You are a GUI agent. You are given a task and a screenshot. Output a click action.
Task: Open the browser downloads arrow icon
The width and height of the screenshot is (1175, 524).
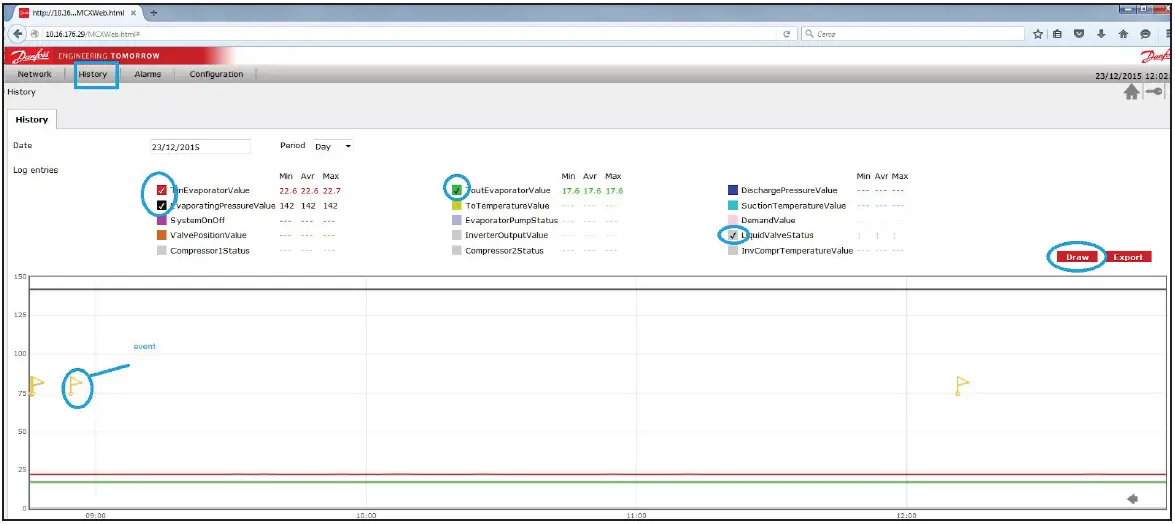point(1101,34)
